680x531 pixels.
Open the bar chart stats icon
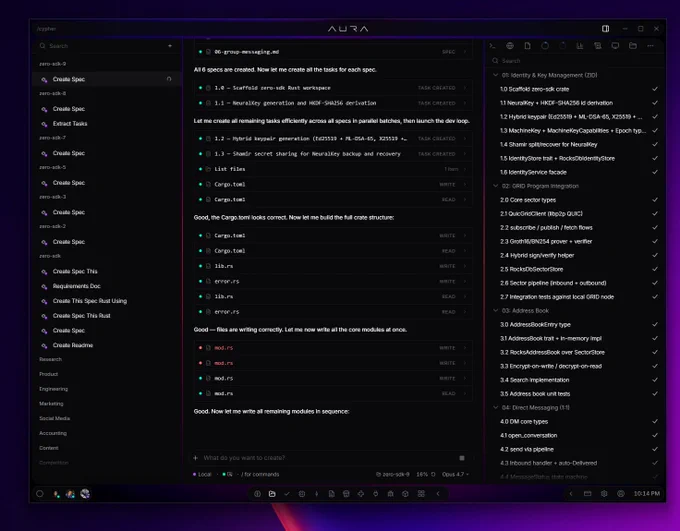[x=580, y=46]
